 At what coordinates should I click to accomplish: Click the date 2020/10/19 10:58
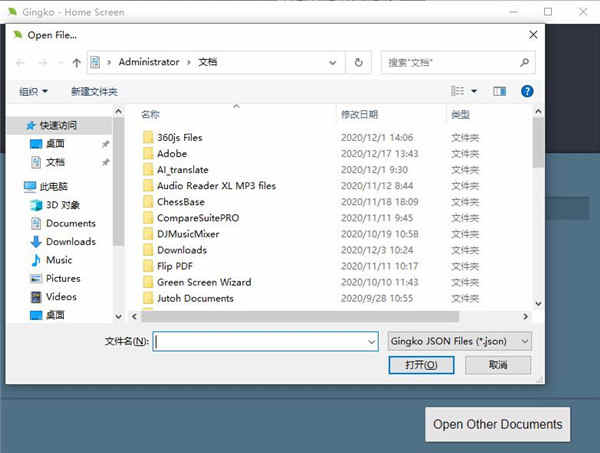(x=379, y=234)
